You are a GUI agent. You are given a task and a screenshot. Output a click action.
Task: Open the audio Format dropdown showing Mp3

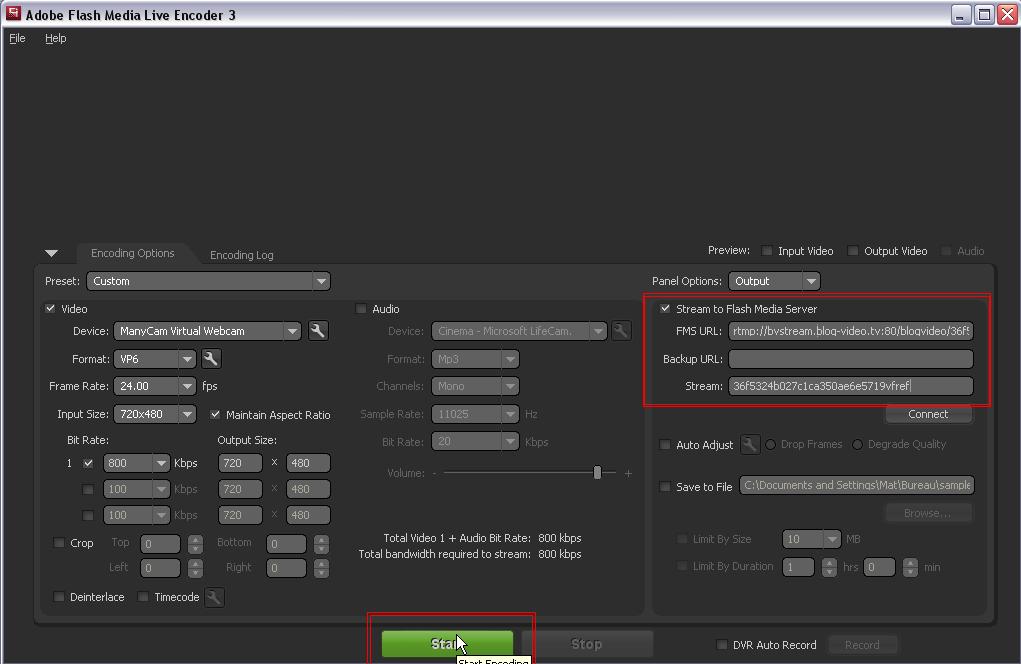[475, 359]
